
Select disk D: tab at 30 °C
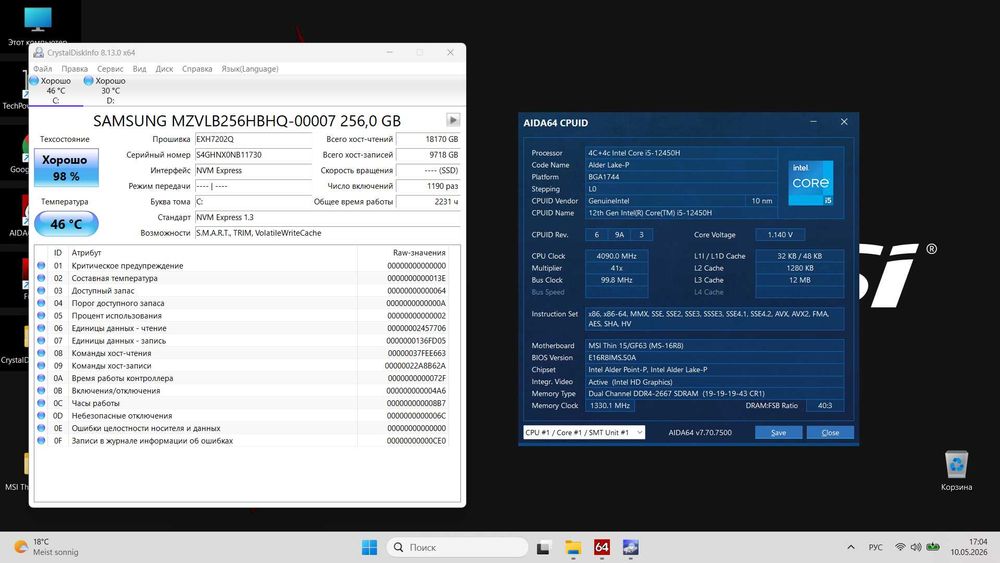[110, 91]
